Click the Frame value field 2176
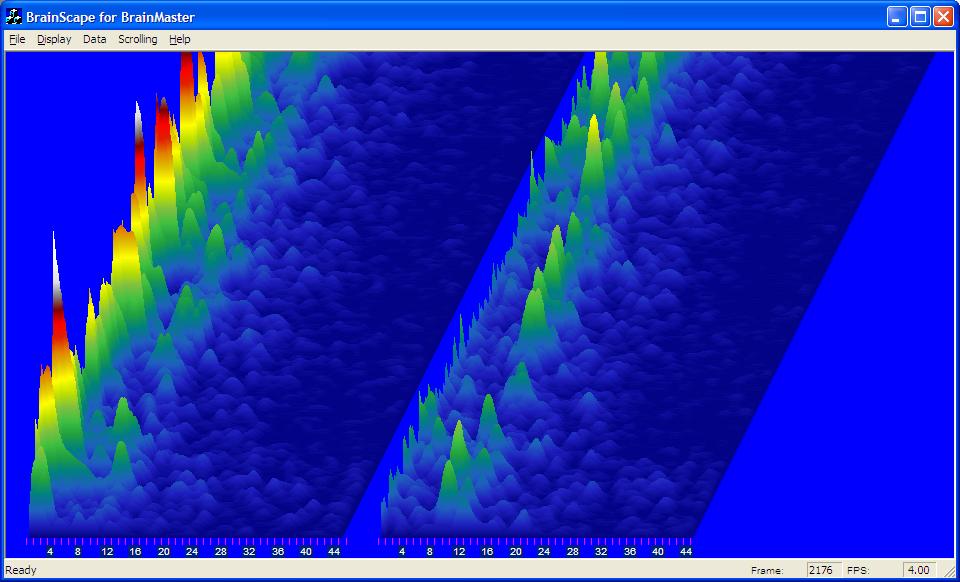The height and width of the screenshot is (582, 960). click(823, 570)
